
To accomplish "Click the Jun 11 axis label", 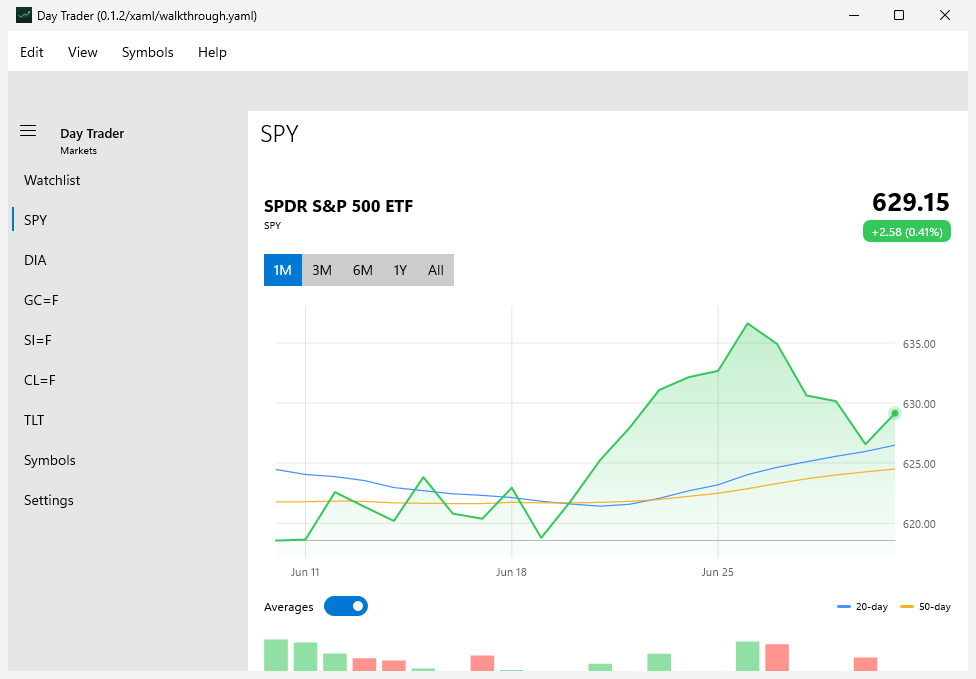I will click(x=305, y=572).
